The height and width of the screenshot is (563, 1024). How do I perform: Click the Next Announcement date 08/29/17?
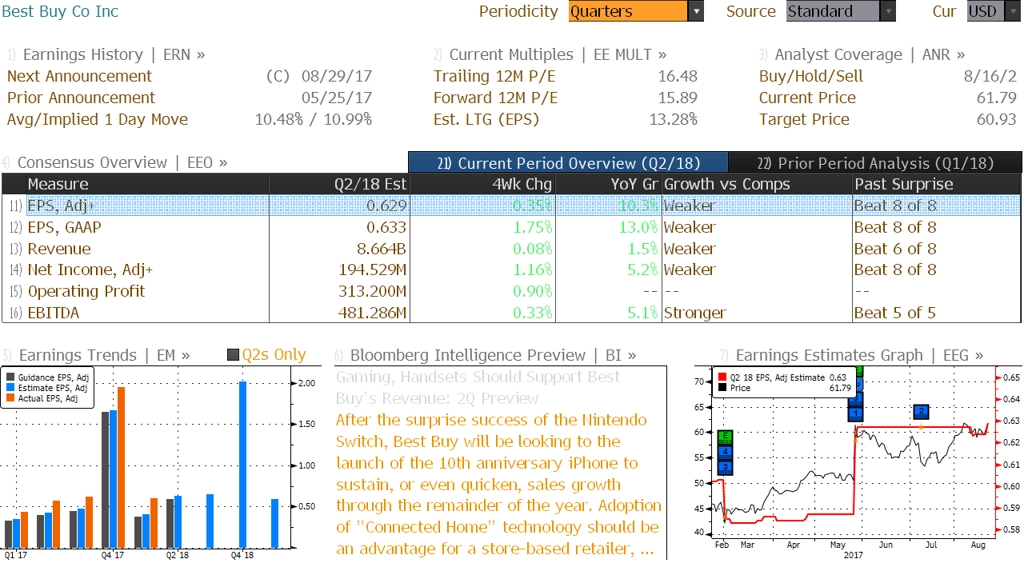(x=336, y=76)
